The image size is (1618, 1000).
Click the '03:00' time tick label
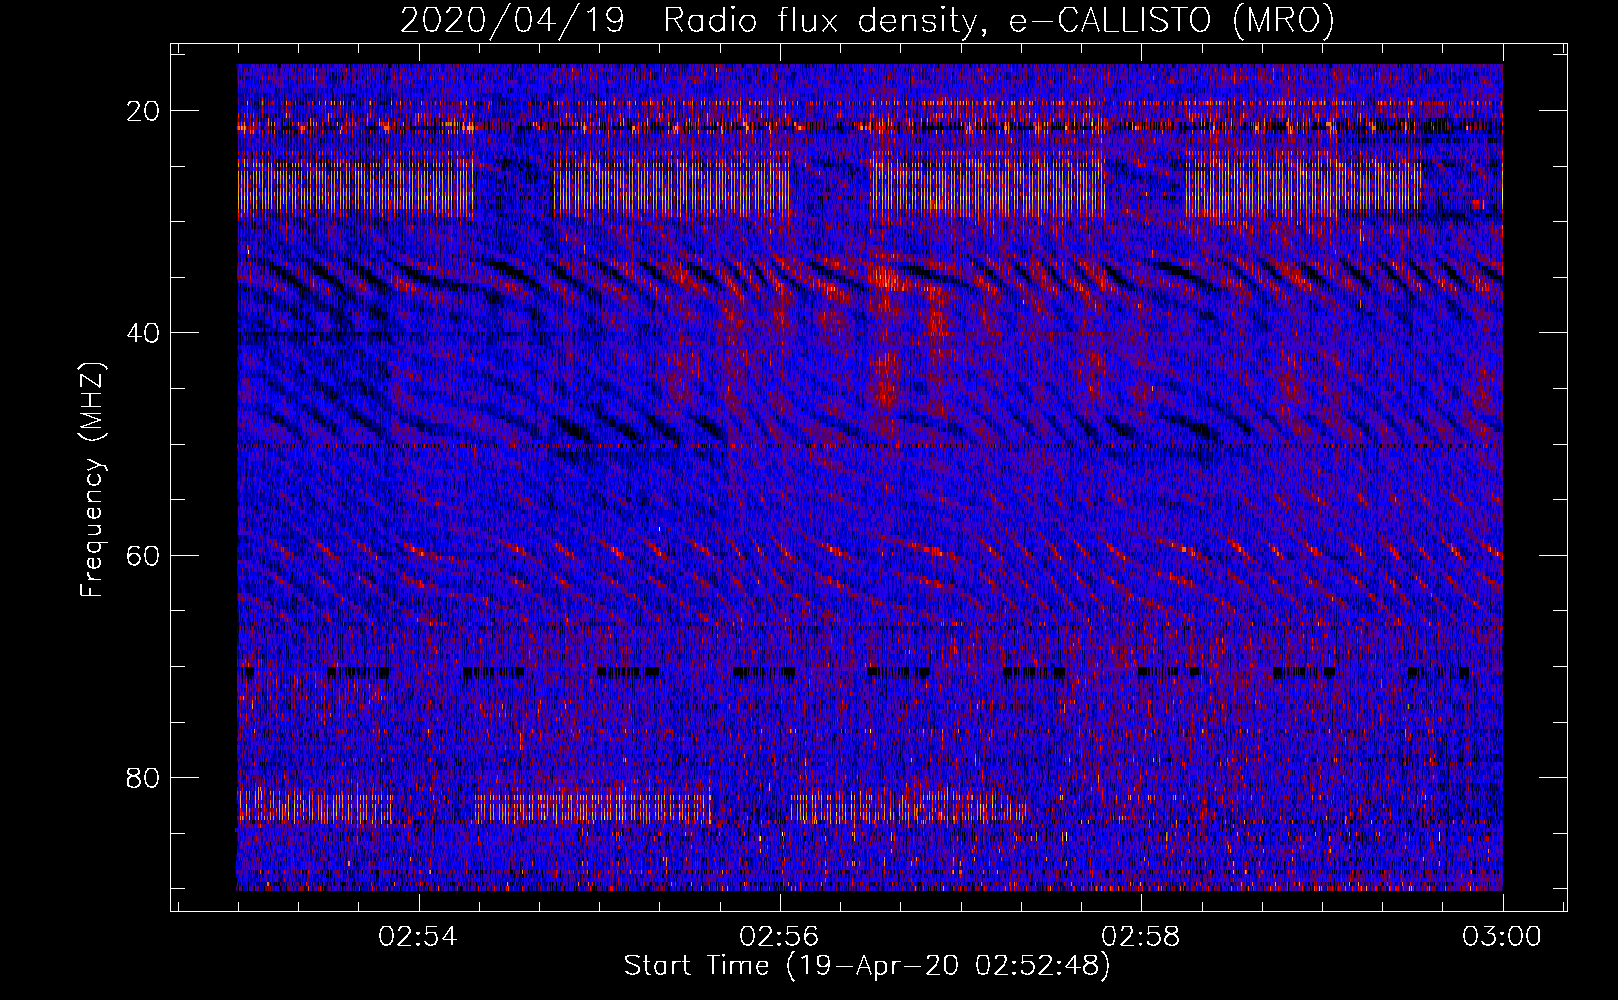1502,937
